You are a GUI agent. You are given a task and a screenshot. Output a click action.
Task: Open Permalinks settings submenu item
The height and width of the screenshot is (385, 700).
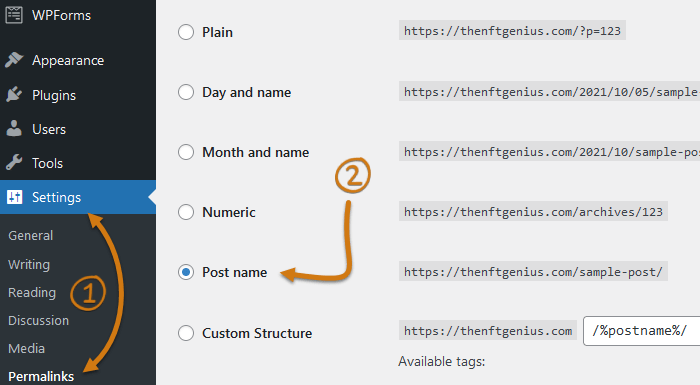pos(41,376)
